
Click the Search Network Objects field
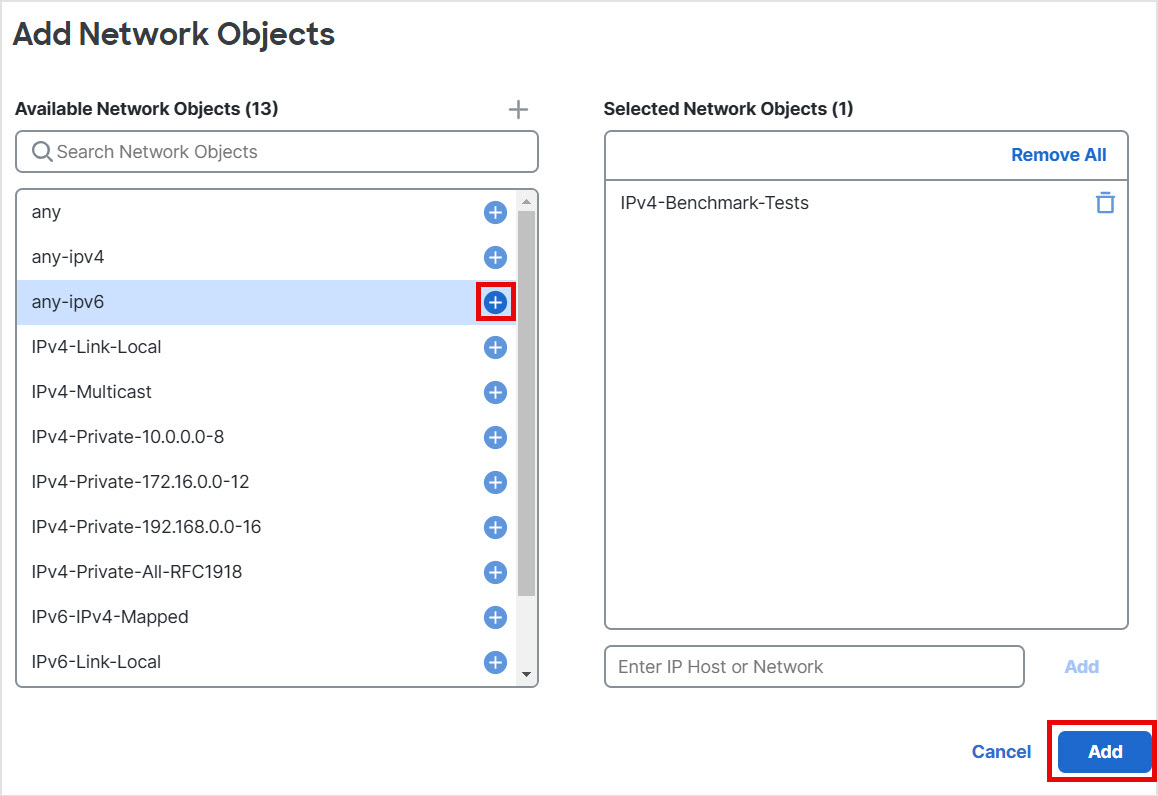276,151
